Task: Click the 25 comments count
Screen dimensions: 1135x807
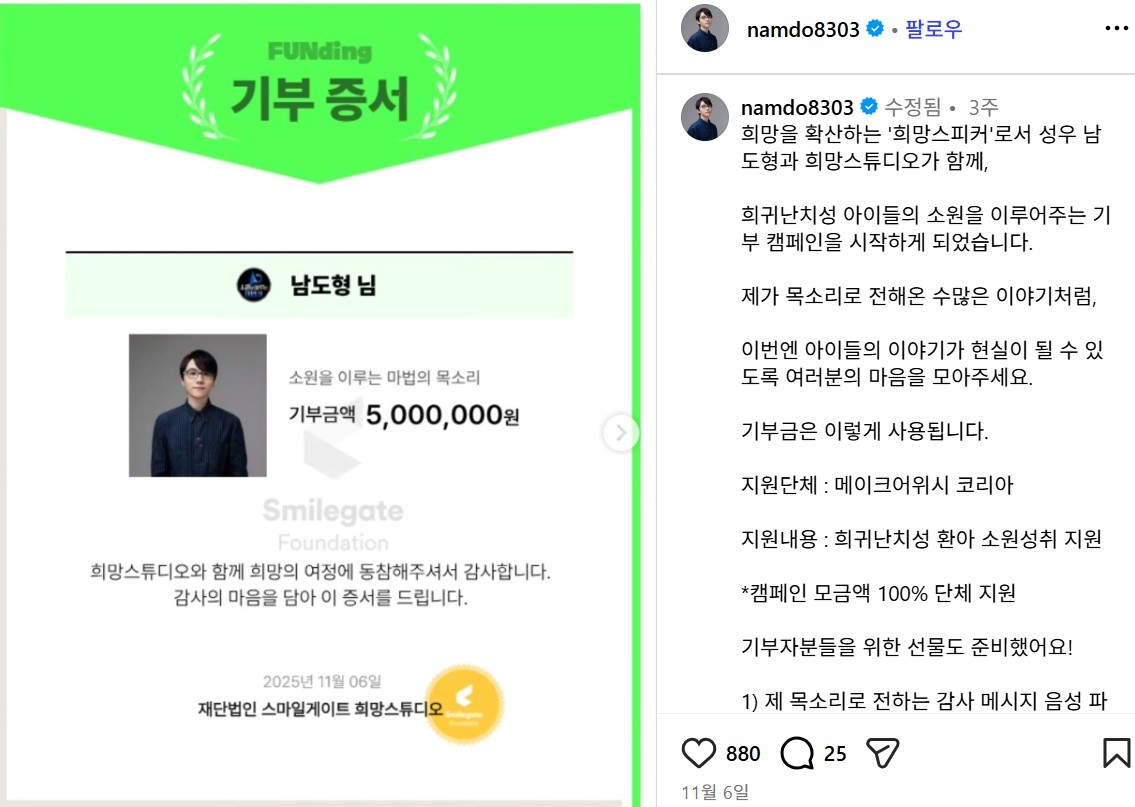Action: 835,753
